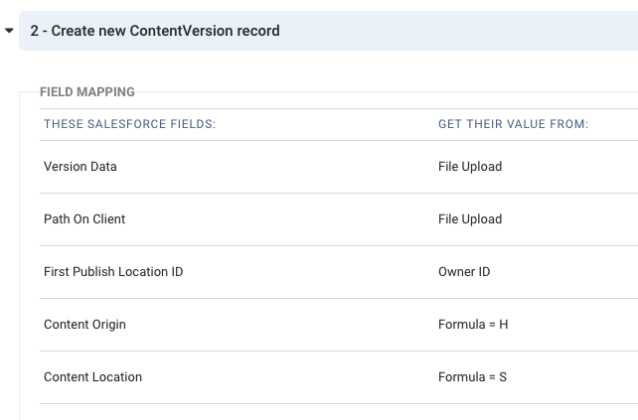Click File Upload value for Path On Client
This screenshot has height=420, width=638.
[x=470, y=220]
